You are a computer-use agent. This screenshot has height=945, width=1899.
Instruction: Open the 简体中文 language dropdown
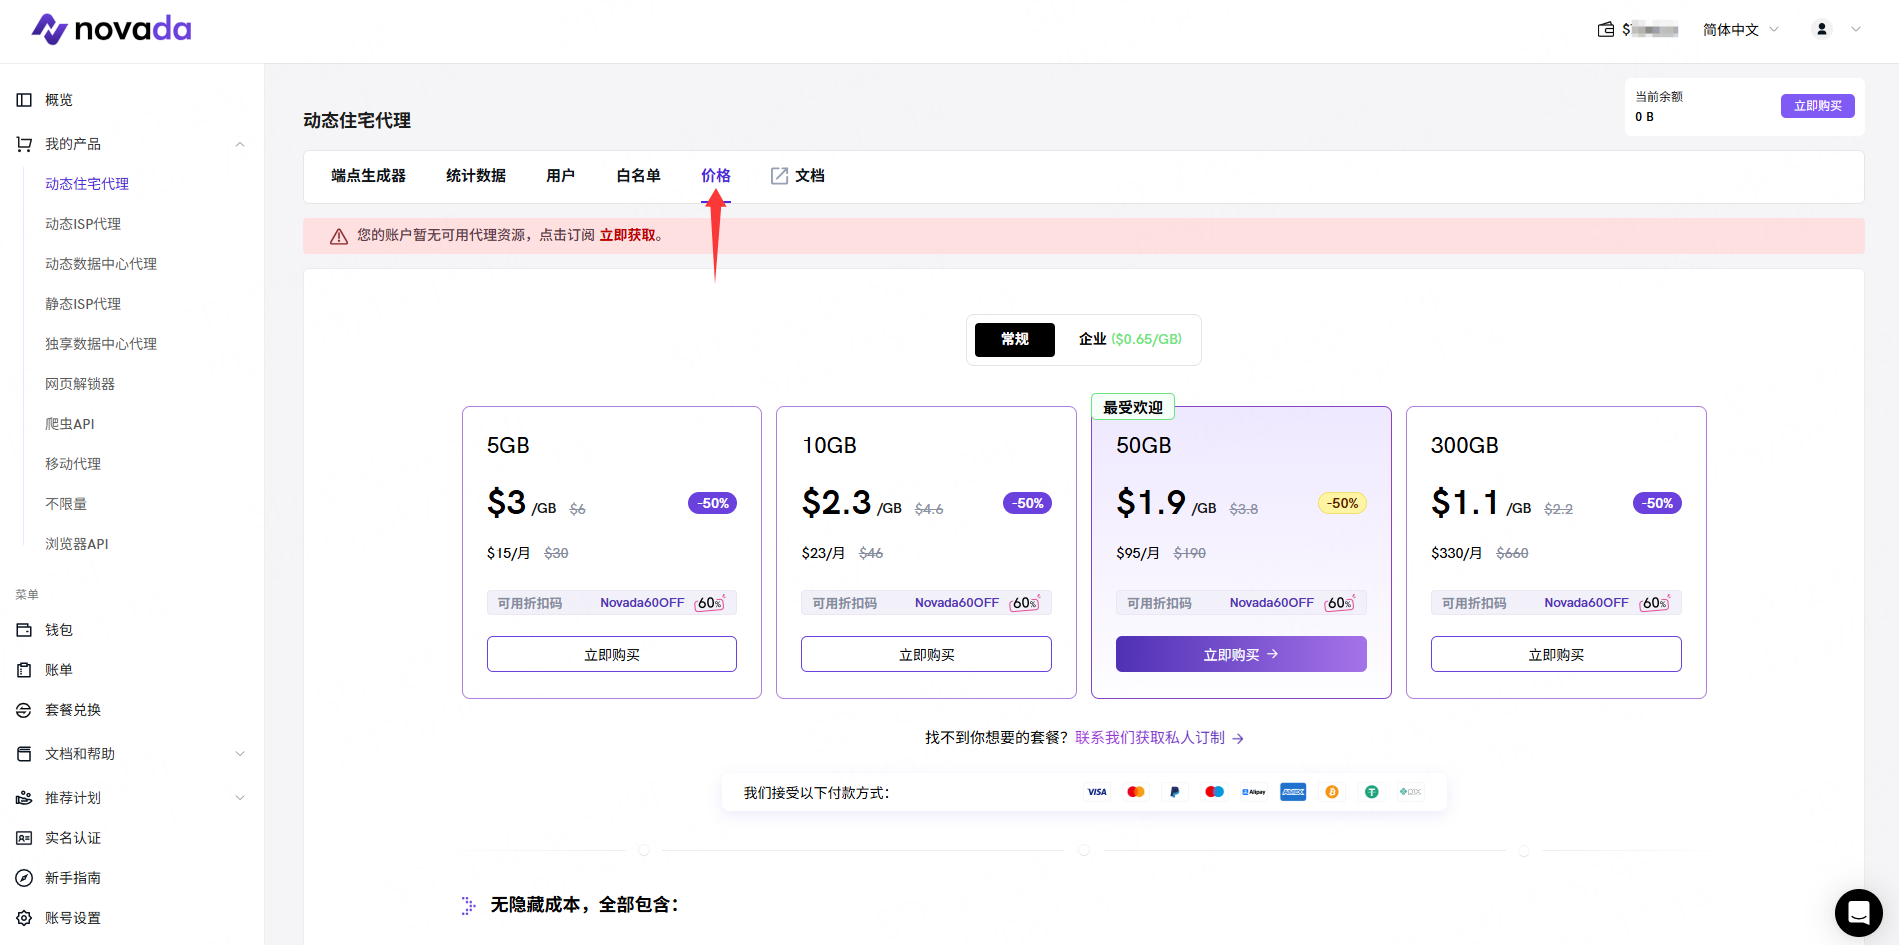pos(1740,30)
